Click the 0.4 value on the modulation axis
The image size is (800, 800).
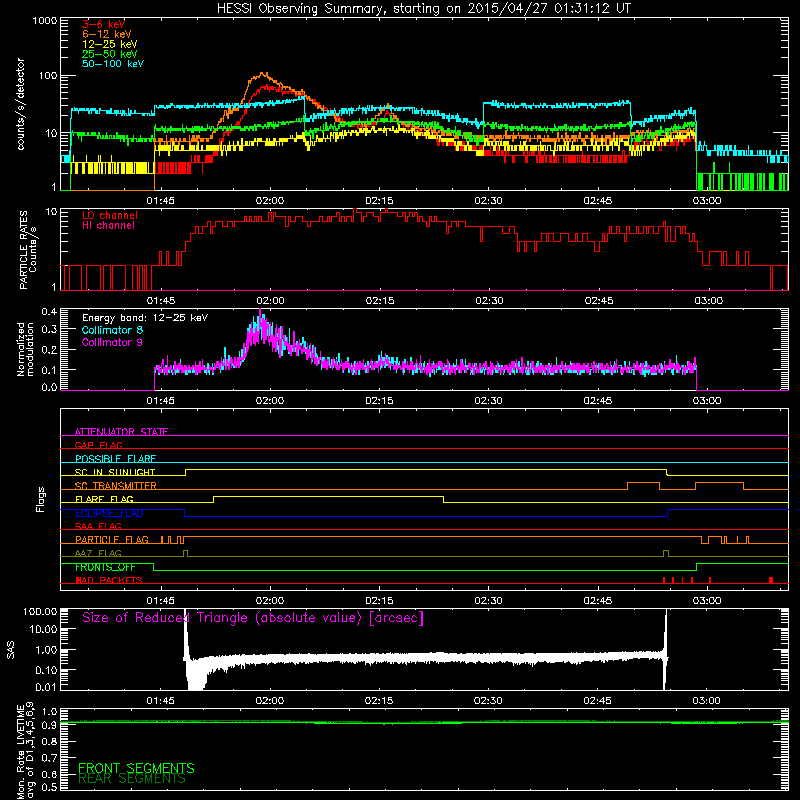pyautogui.click(x=49, y=311)
